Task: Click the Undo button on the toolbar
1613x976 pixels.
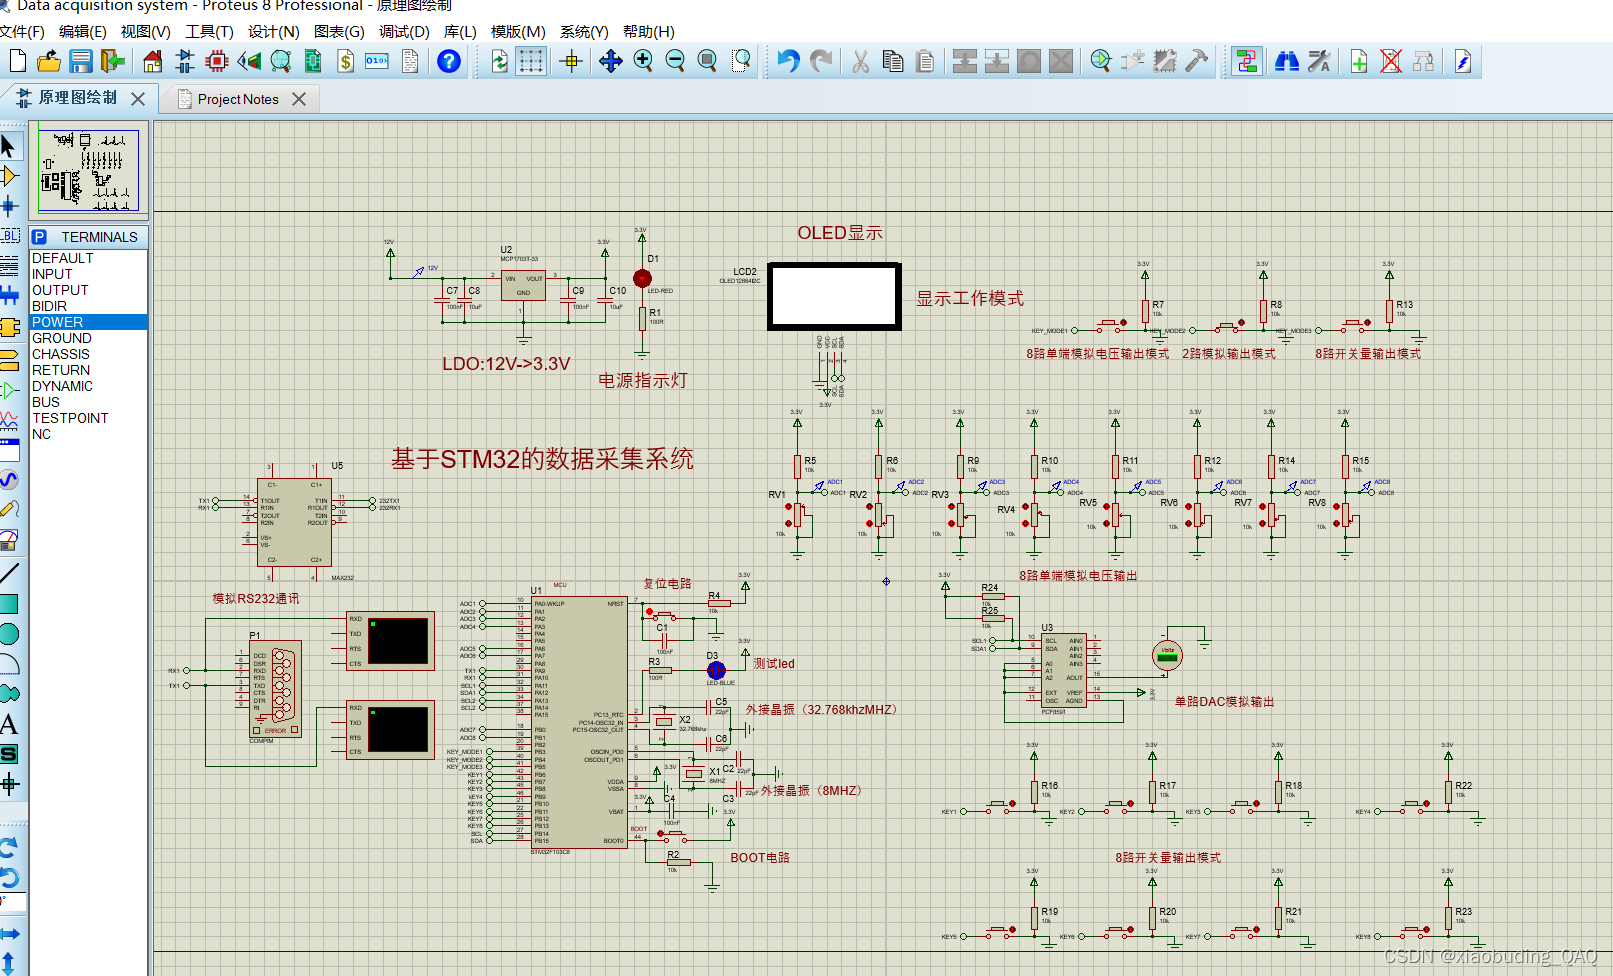Action: point(788,61)
